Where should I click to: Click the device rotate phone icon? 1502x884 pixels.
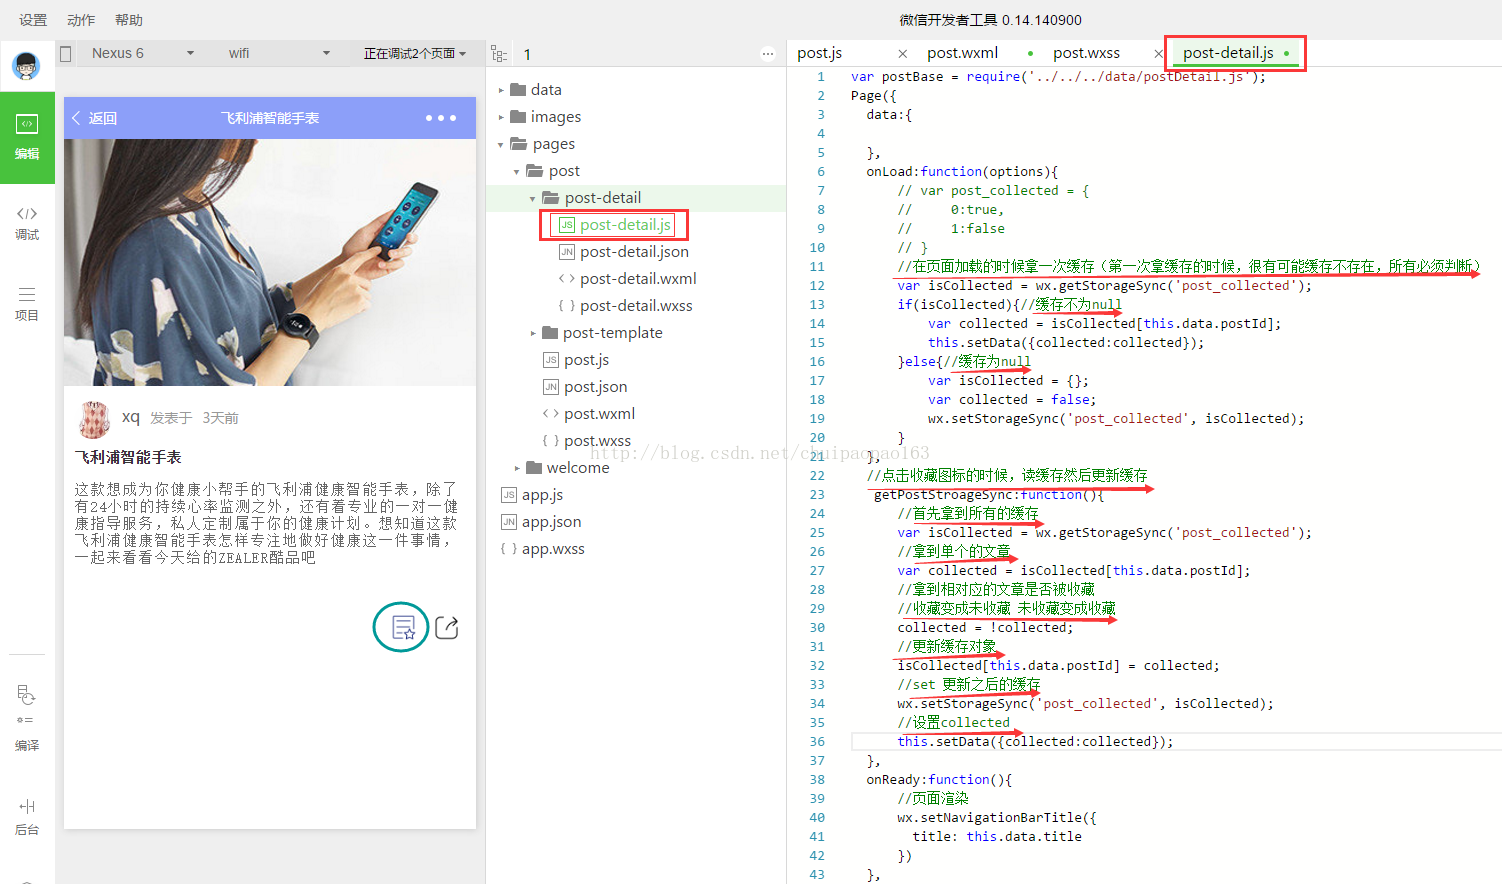pyautogui.click(x=66, y=53)
